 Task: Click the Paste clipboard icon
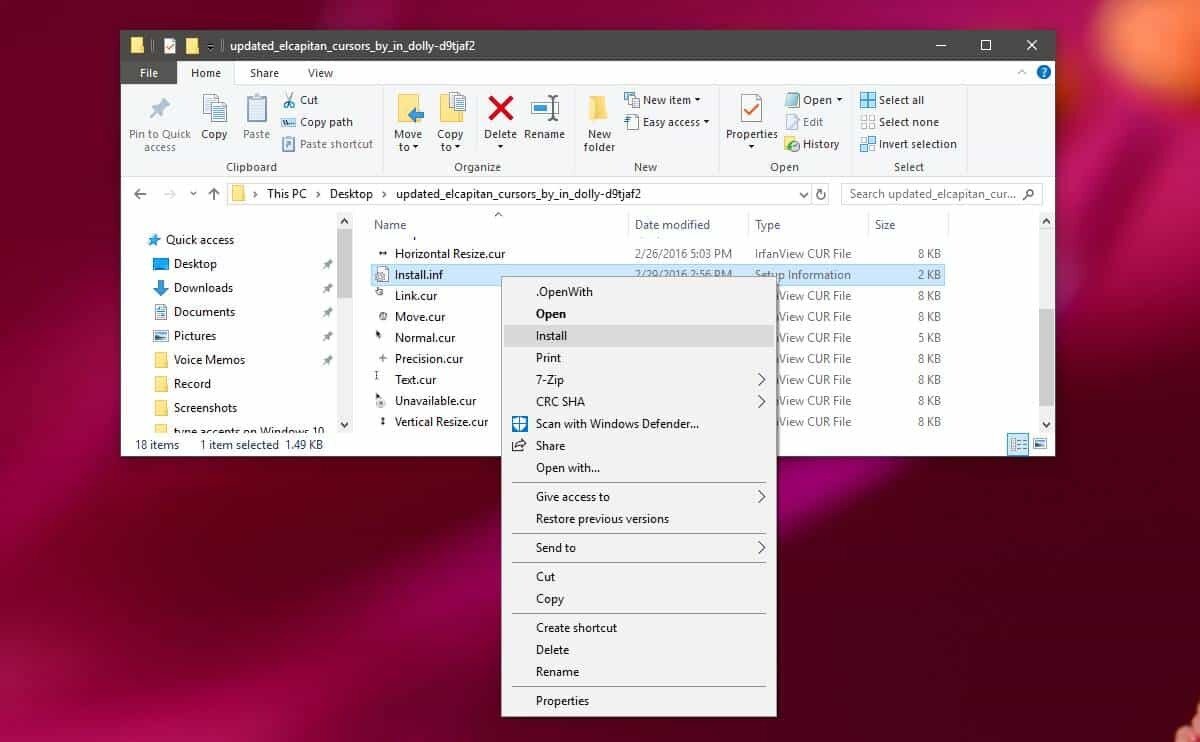tap(256, 109)
